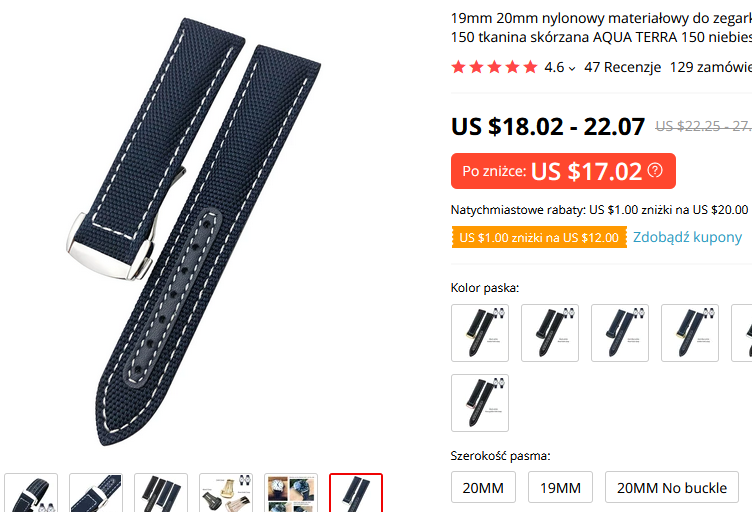Viewport: 752px width, 512px height.
Task: Click the main blue watch strap image
Action: 194,232
